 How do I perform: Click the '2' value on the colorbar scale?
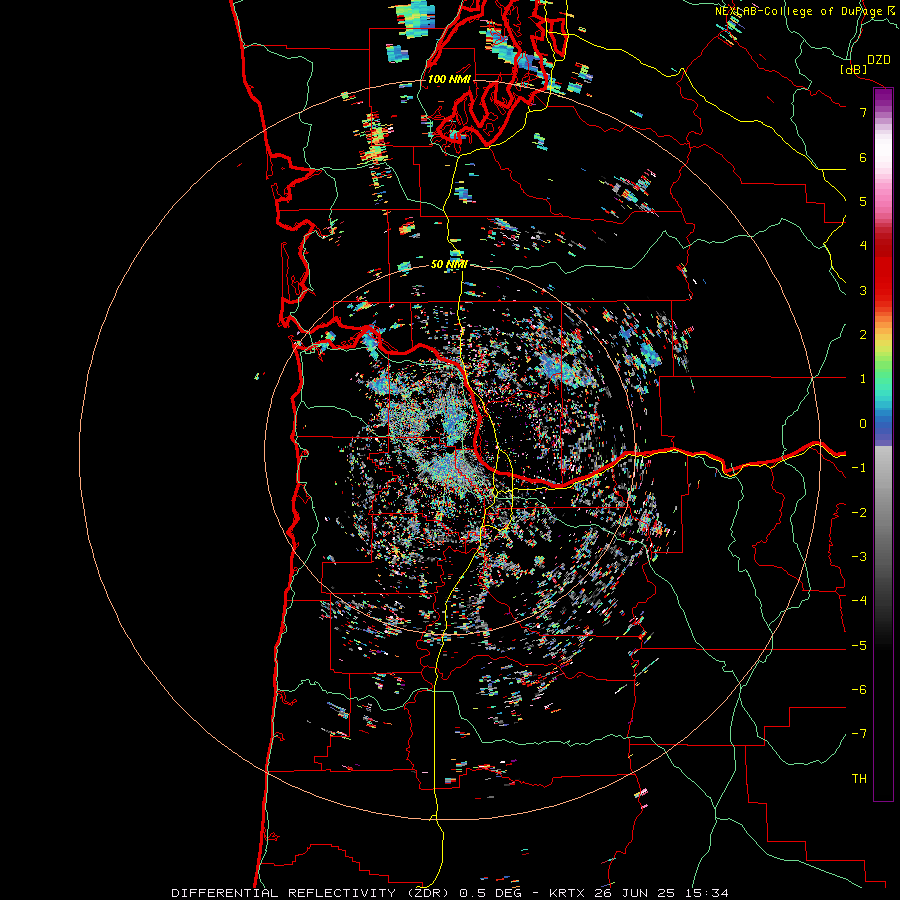tap(863, 335)
